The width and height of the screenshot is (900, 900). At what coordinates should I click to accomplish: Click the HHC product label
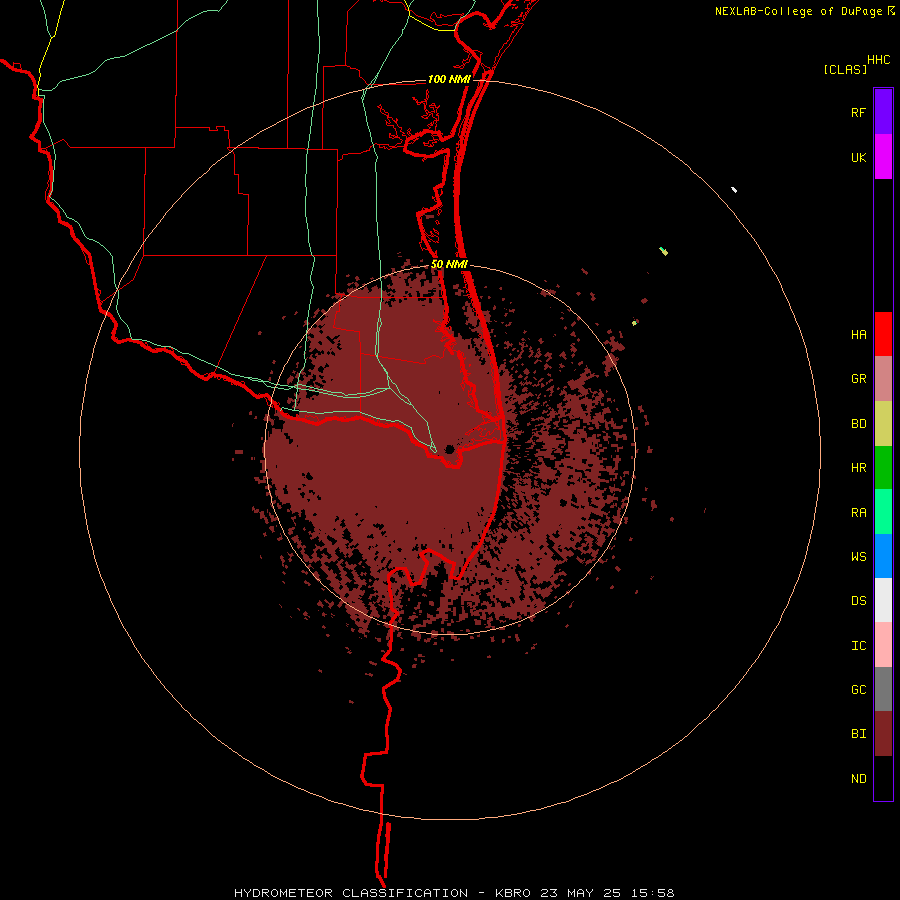click(x=879, y=60)
